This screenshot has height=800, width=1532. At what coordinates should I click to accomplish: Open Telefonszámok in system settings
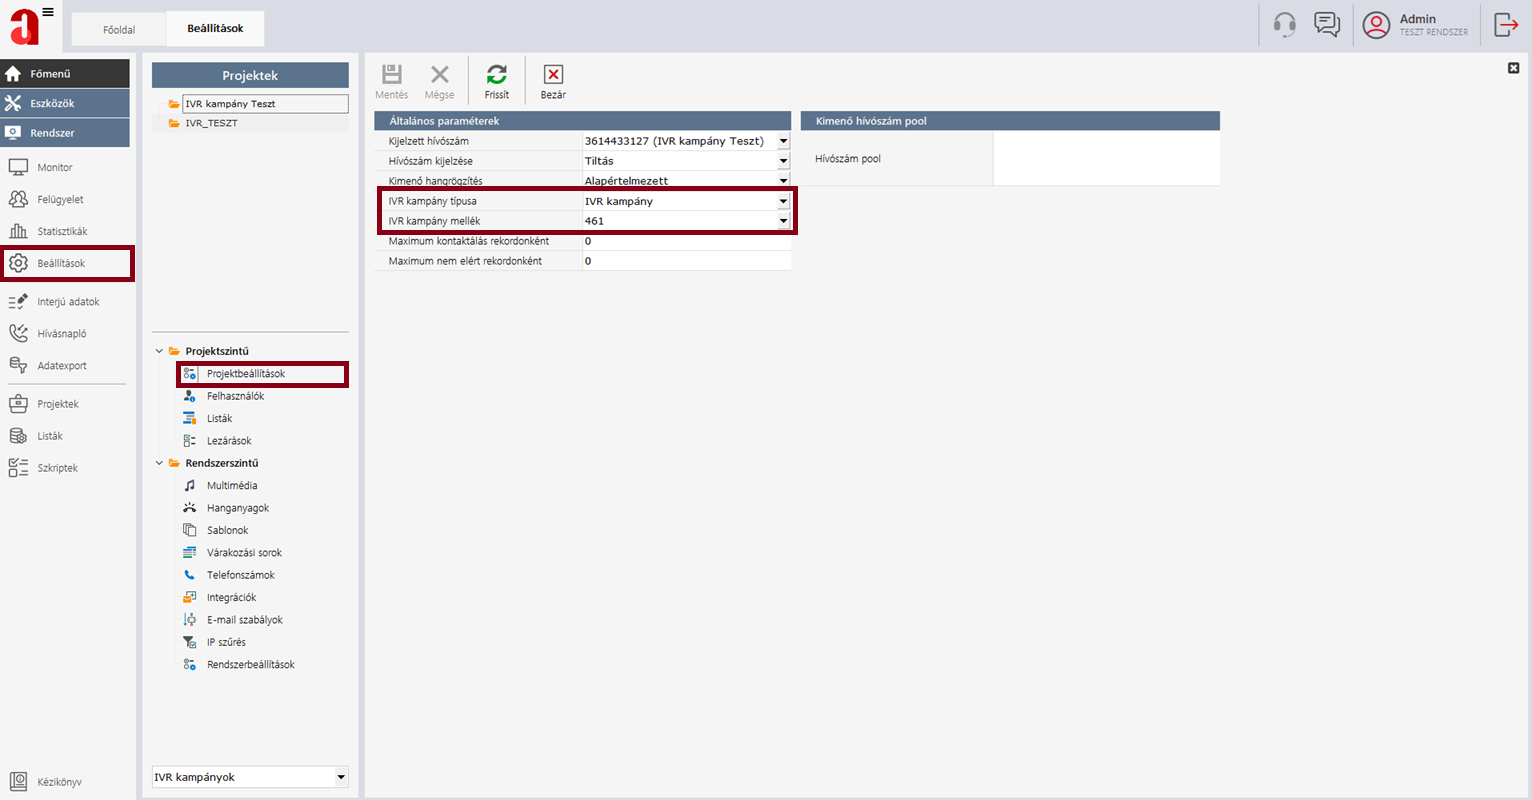pyautogui.click(x=240, y=575)
